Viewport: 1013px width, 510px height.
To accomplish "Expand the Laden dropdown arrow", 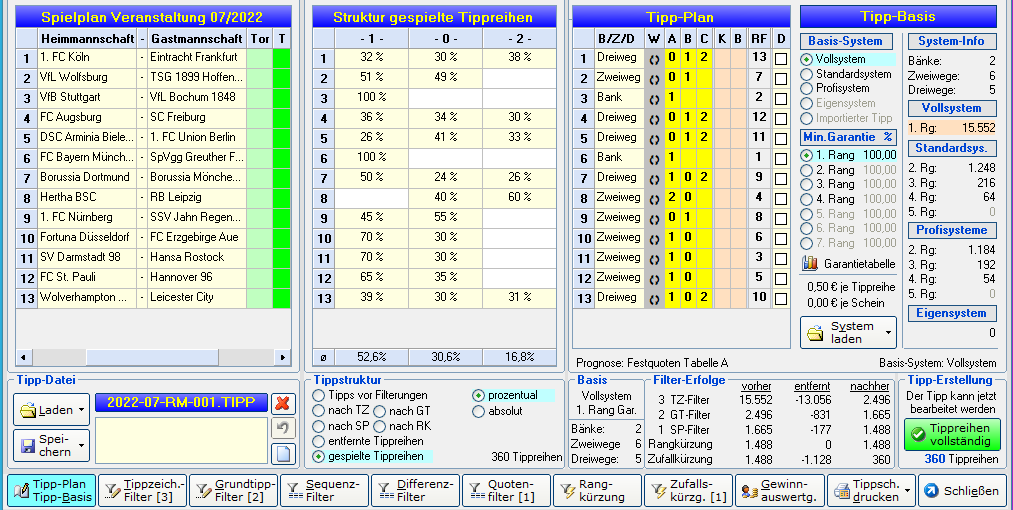I will pos(82,410).
